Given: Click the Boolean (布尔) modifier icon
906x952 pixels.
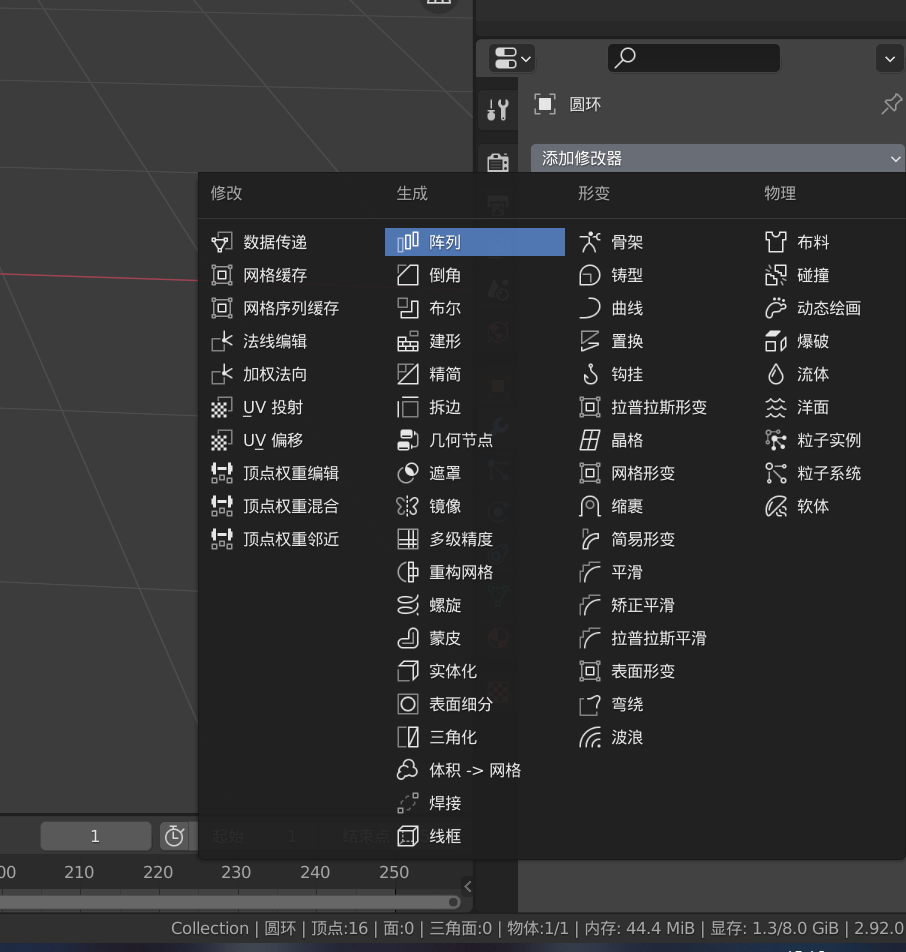Looking at the screenshot, I should click(x=407, y=308).
